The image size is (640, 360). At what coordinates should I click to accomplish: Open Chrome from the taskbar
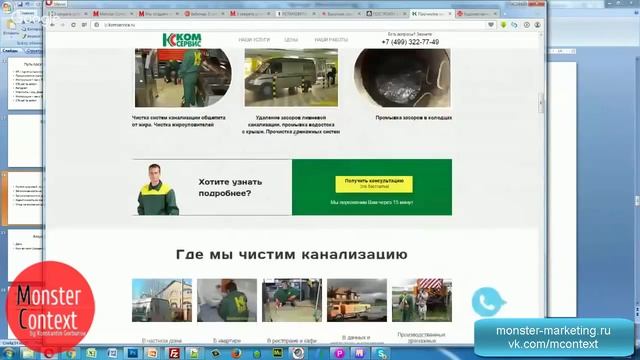[x=71, y=353]
